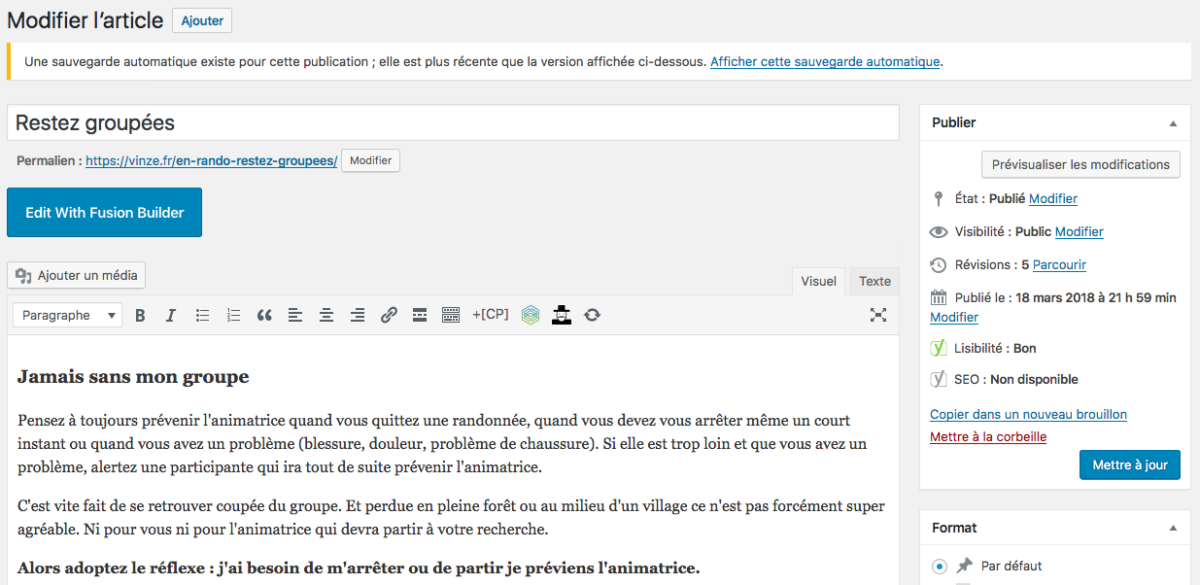Image resolution: width=1200 pixels, height=585 pixels.
Task: Insert a blockquote
Action: click(x=264, y=315)
